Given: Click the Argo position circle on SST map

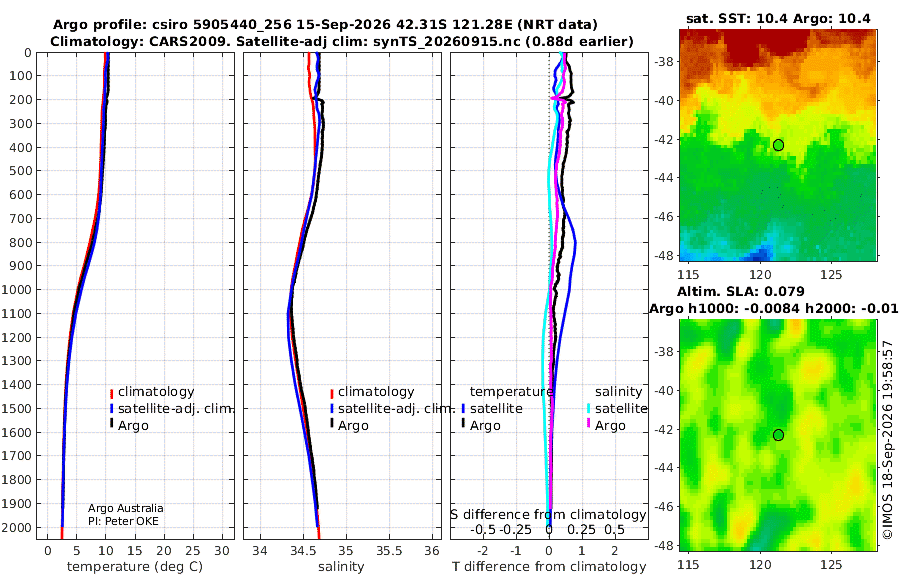Looking at the screenshot, I should [x=778, y=145].
